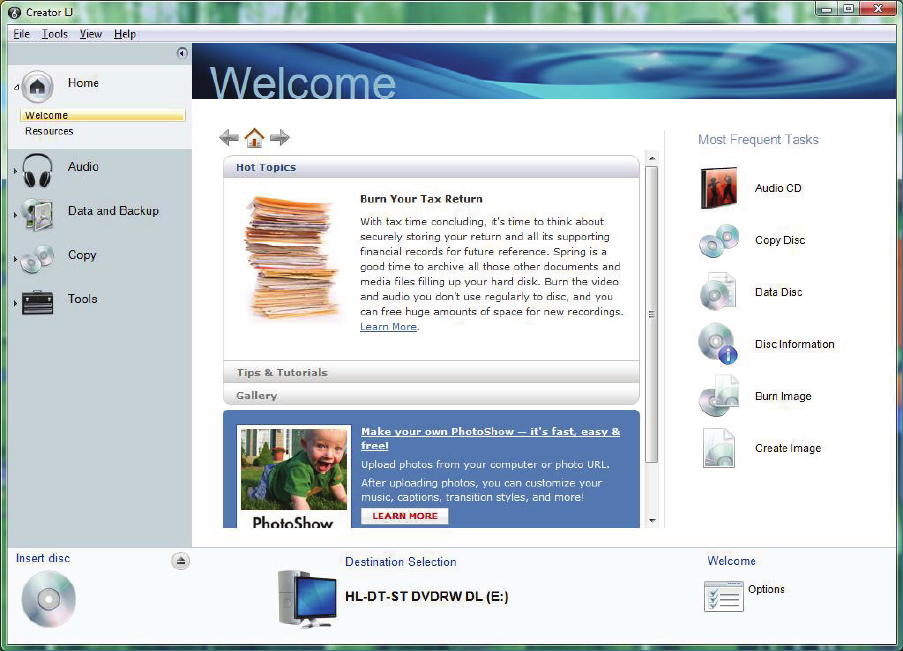
Task: Open the Help menu
Action: (x=124, y=34)
